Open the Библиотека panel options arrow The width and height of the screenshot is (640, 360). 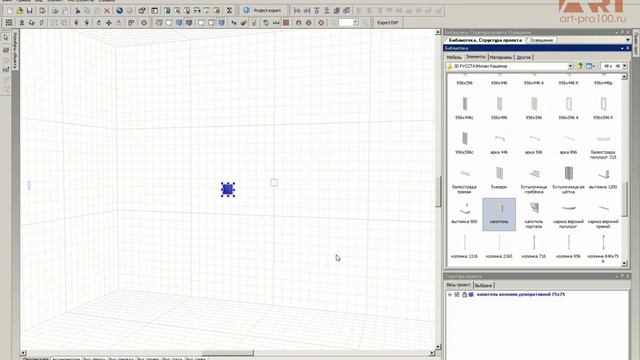point(622,48)
